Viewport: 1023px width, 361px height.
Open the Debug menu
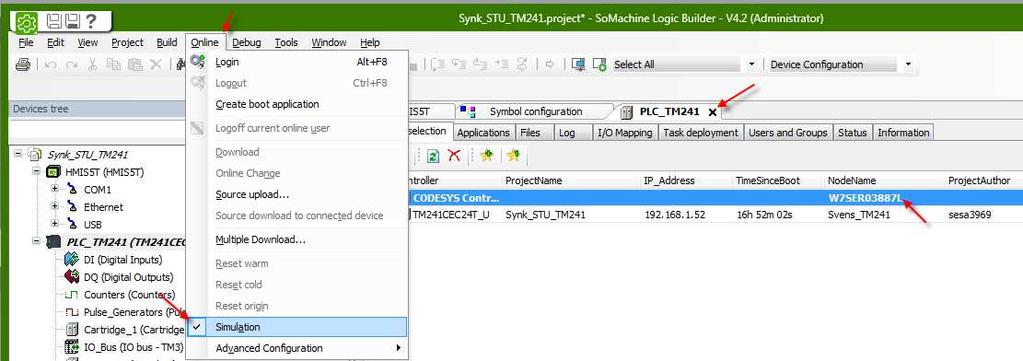point(247,42)
